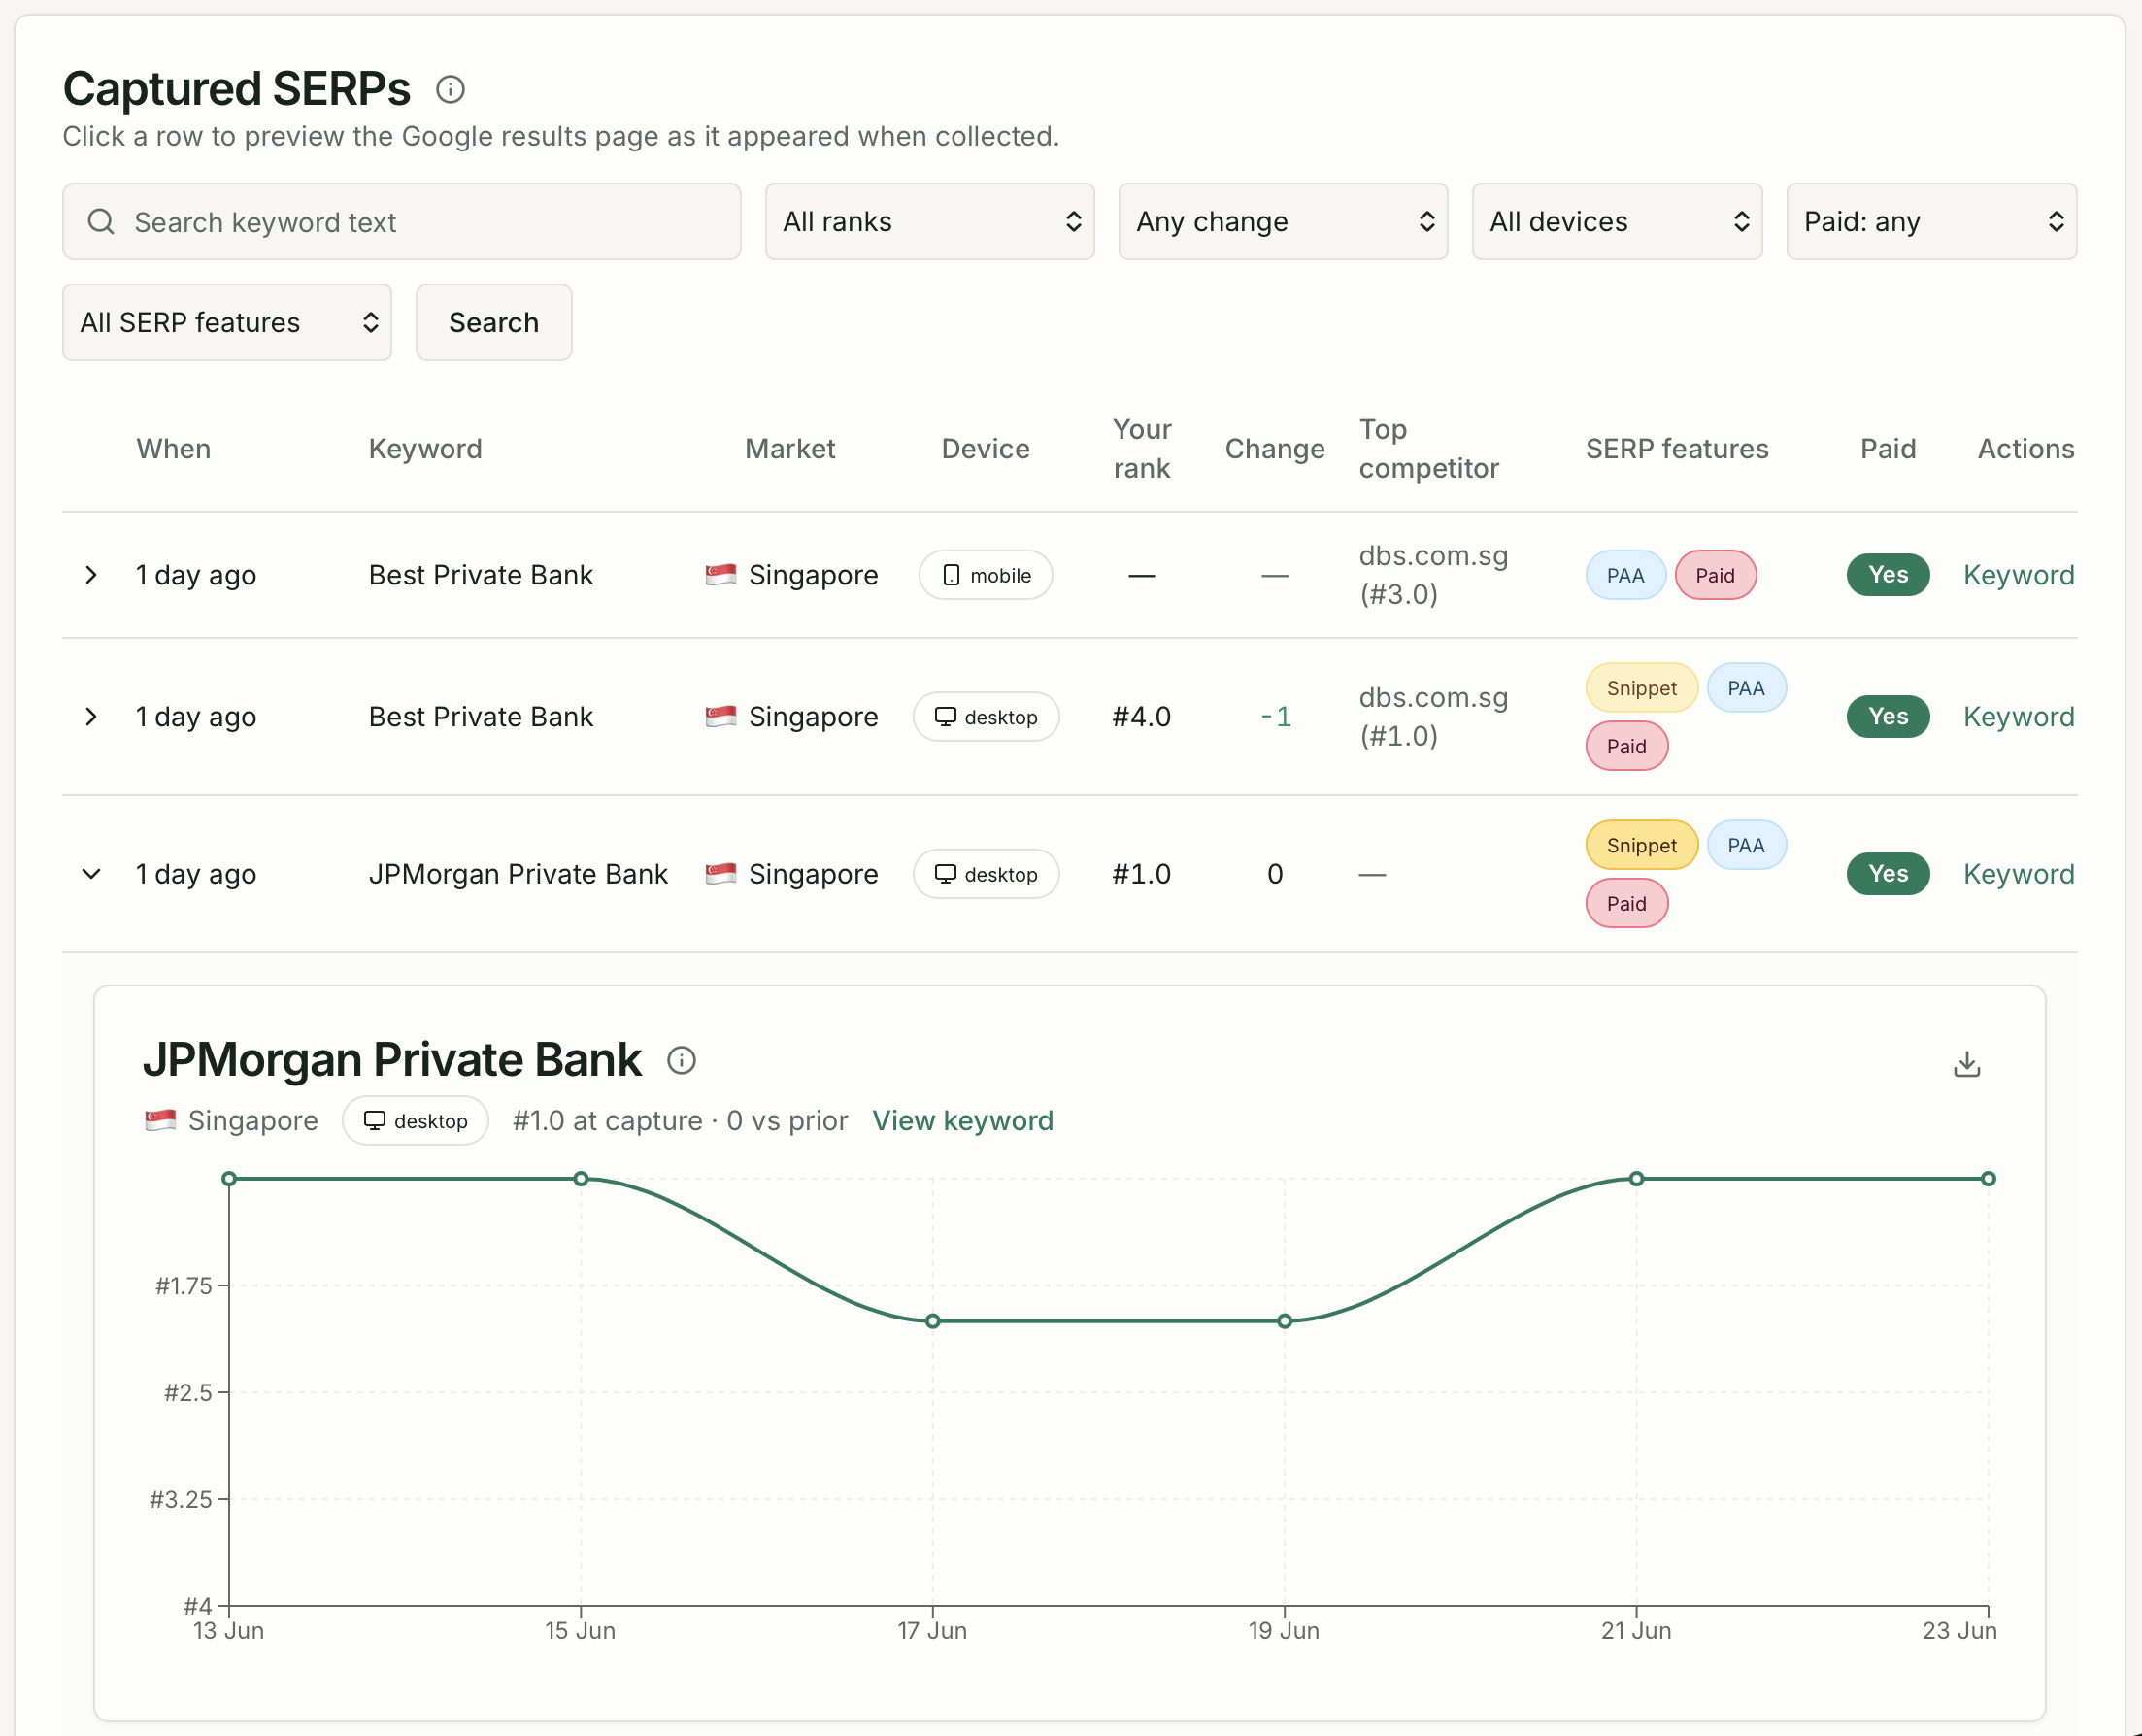The height and width of the screenshot is (1736, 2142).
Task: Click Singapore flag in chart panel header
Action: [160, 1121]
